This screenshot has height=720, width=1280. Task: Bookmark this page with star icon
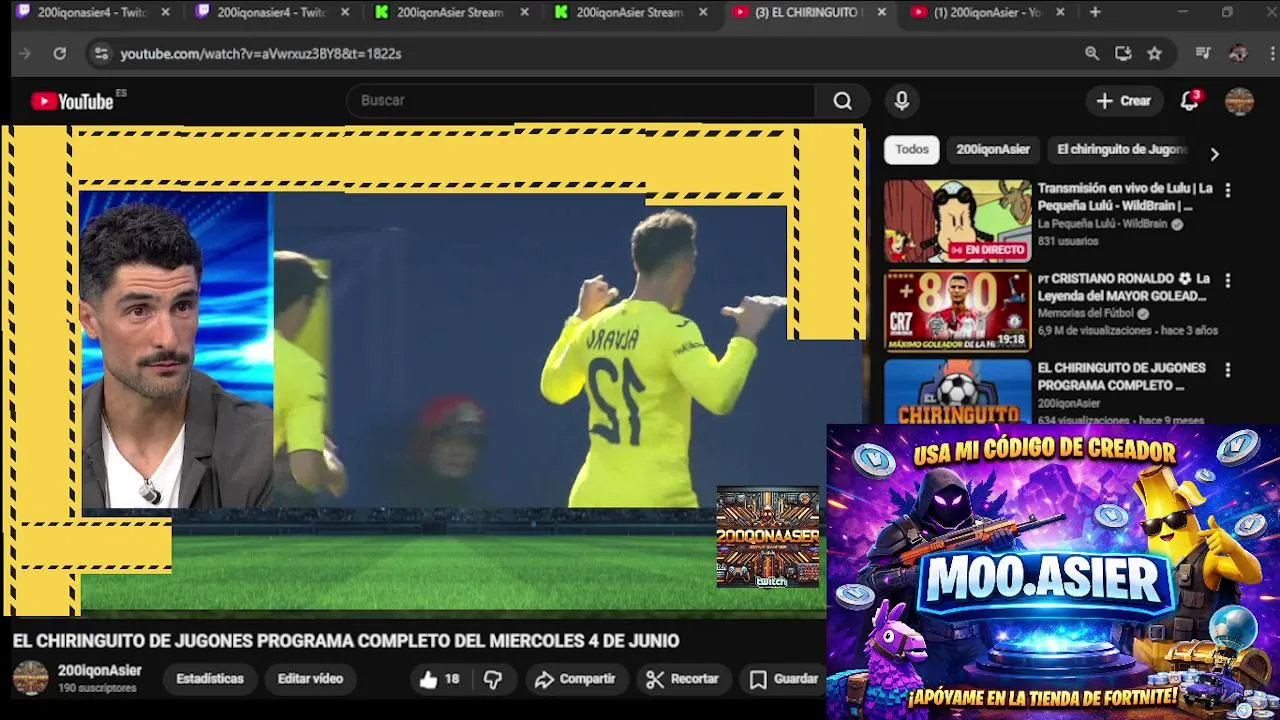[x=1154, y=53]
